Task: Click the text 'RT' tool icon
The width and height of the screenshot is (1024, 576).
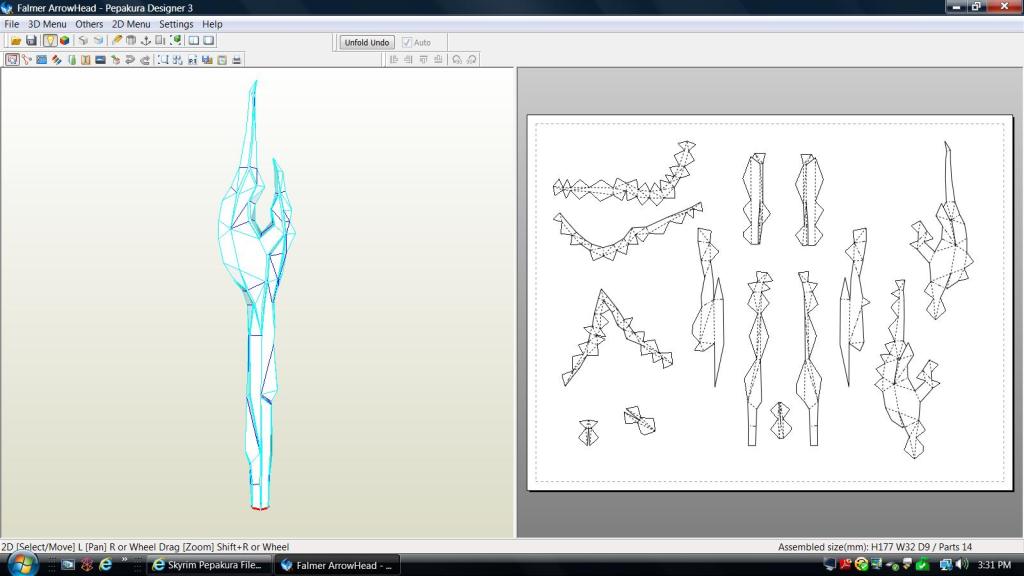Action: 192,60
